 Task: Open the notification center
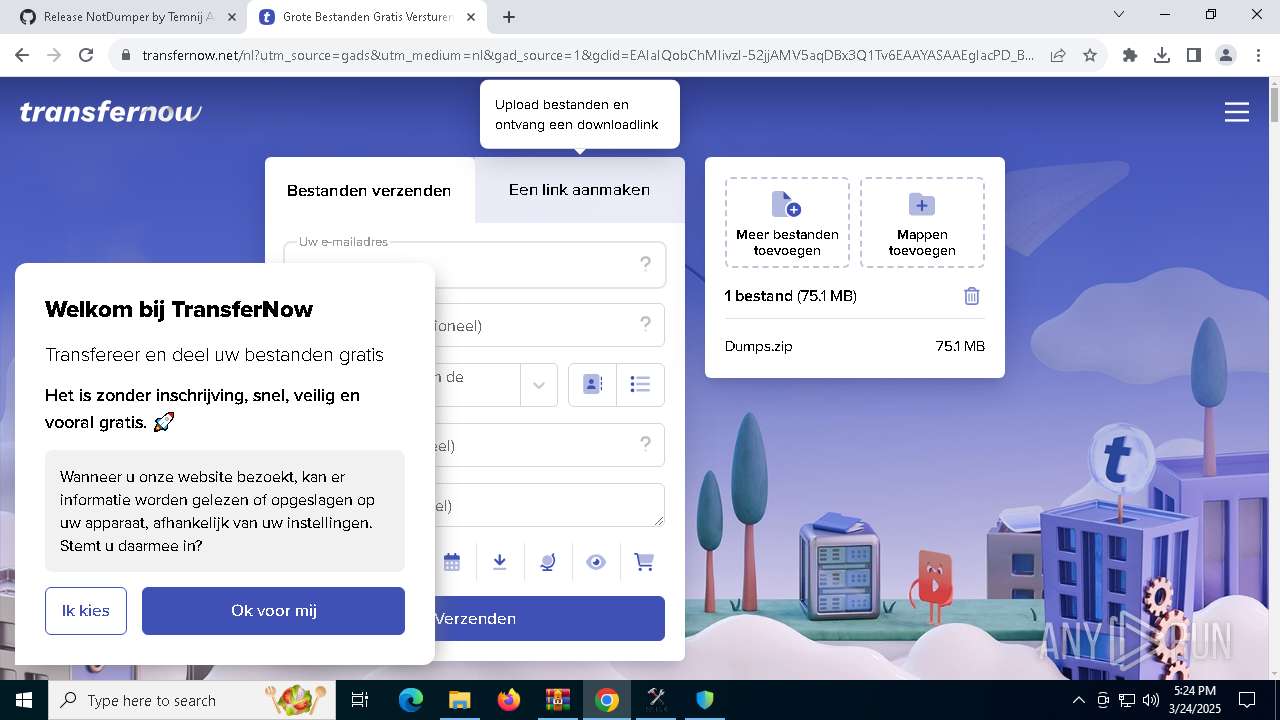(x=1247, y=700)
